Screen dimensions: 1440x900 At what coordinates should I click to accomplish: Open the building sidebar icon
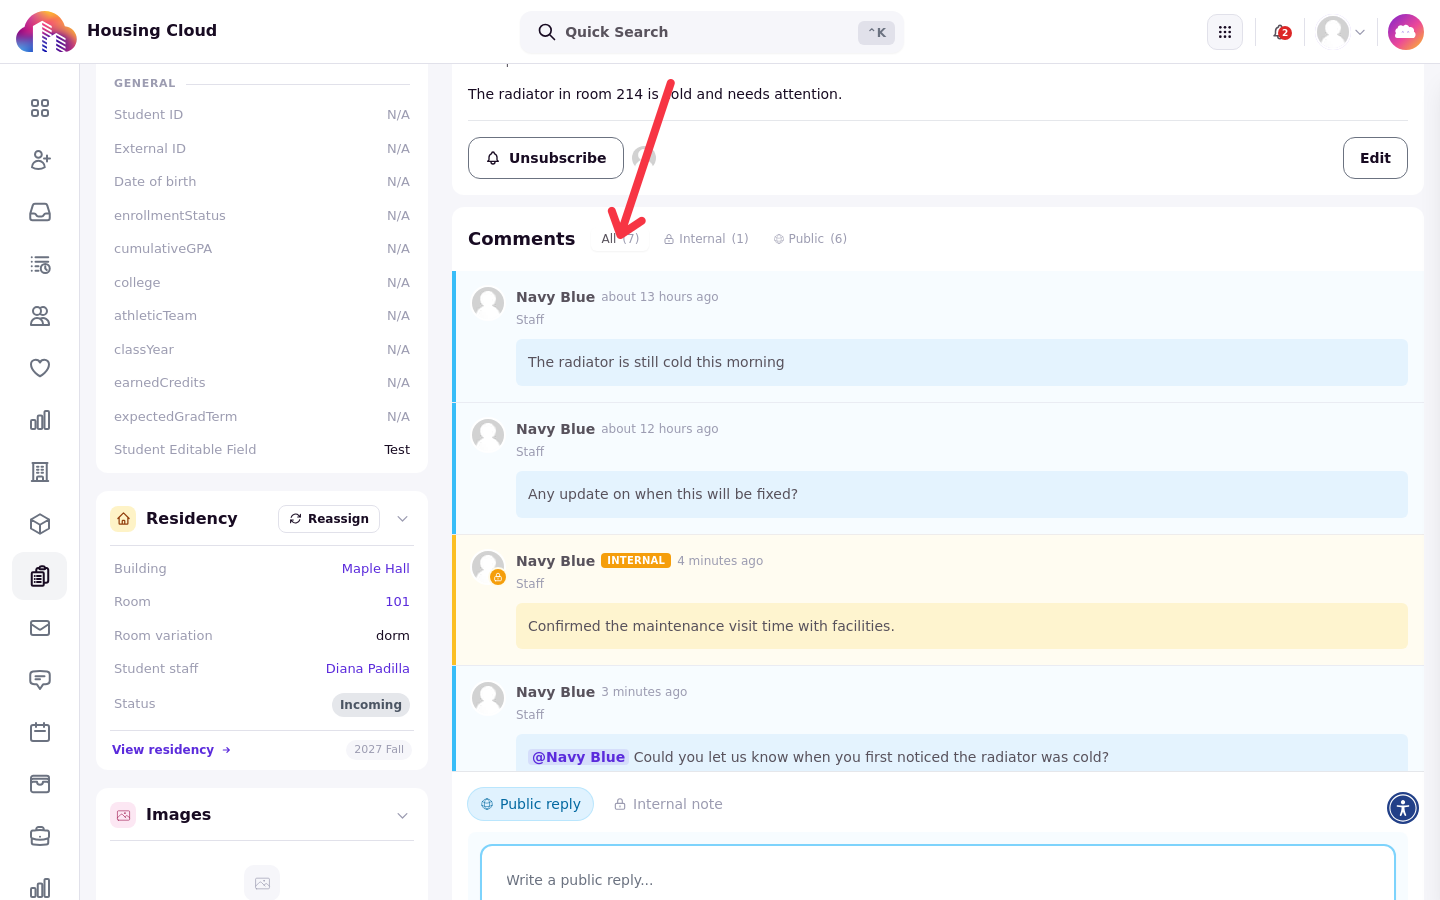click(40, 472)
